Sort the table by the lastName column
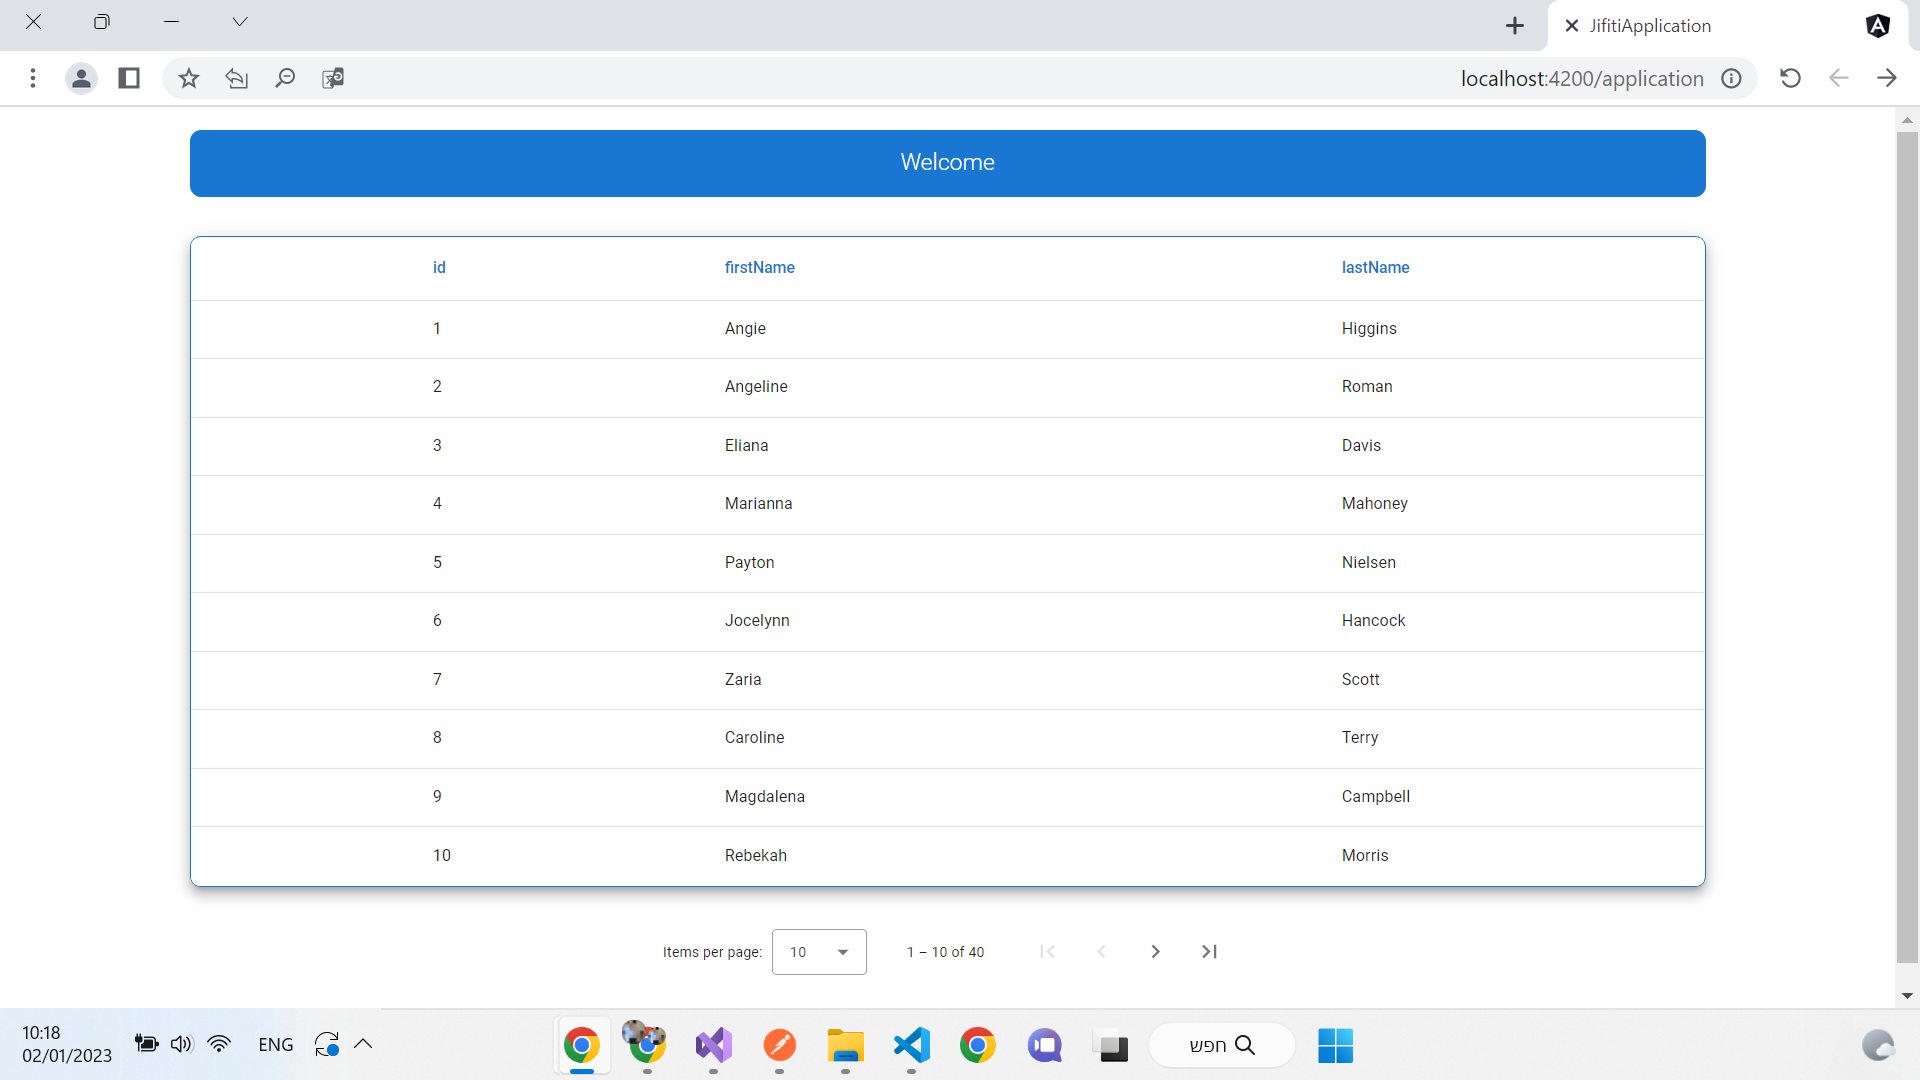The image size is (1920, 1080). tap(1375, 267)
